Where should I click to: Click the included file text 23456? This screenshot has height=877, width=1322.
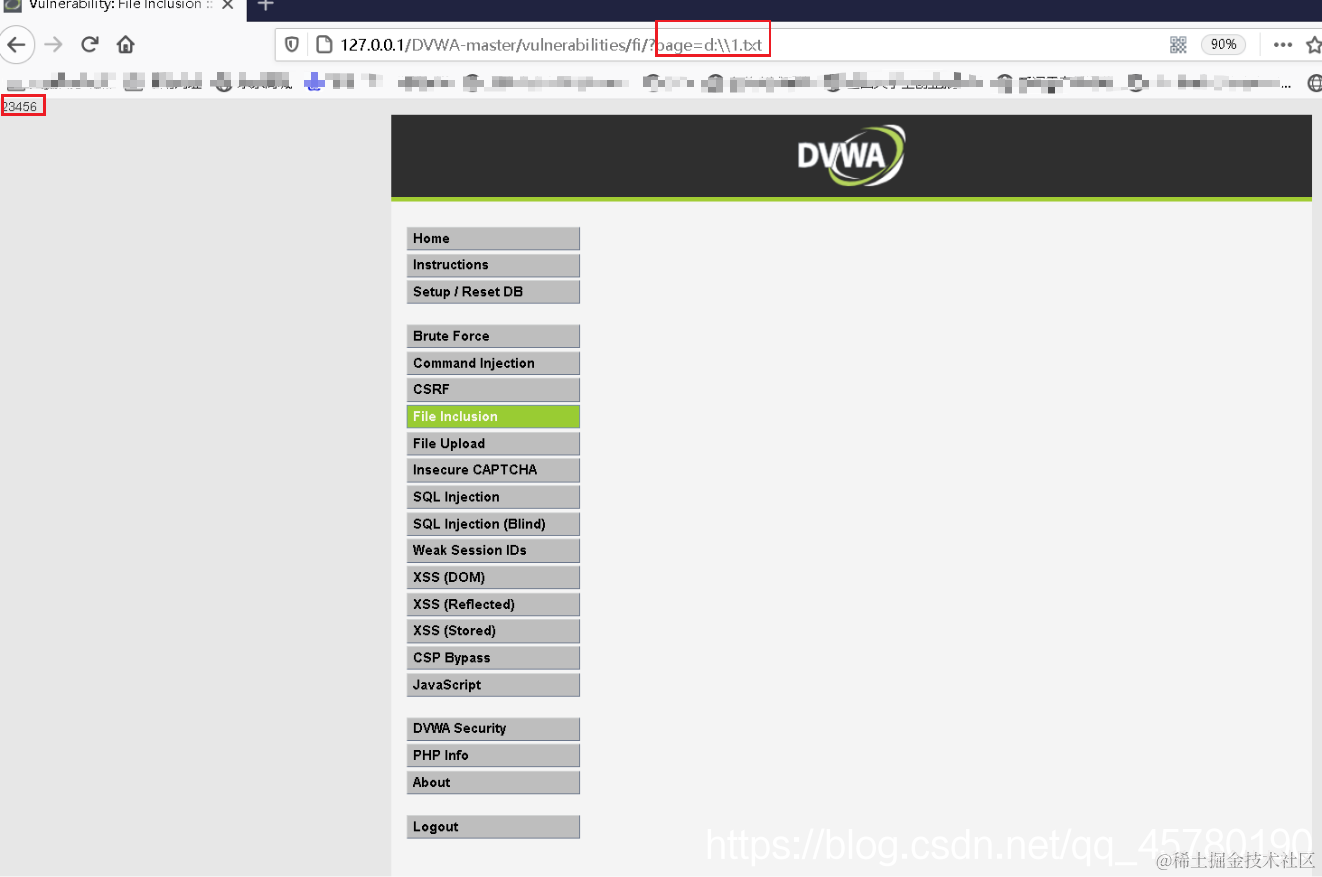[20, 106]
